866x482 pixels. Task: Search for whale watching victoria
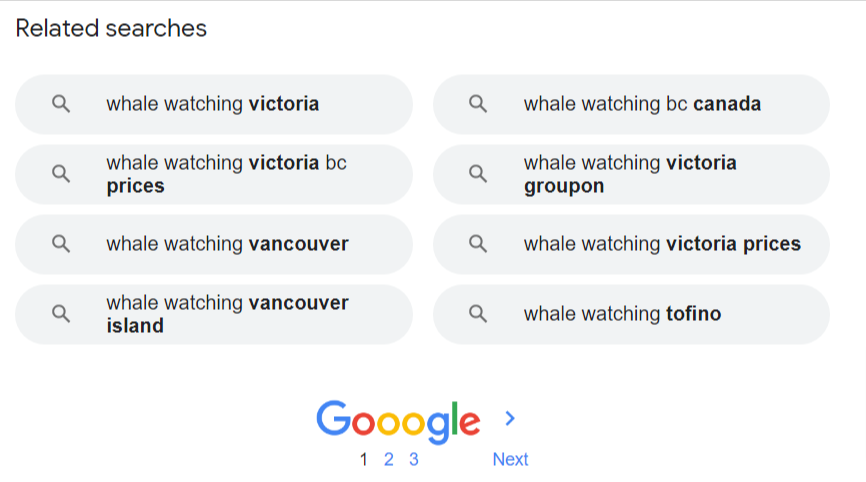pos(213,104)
